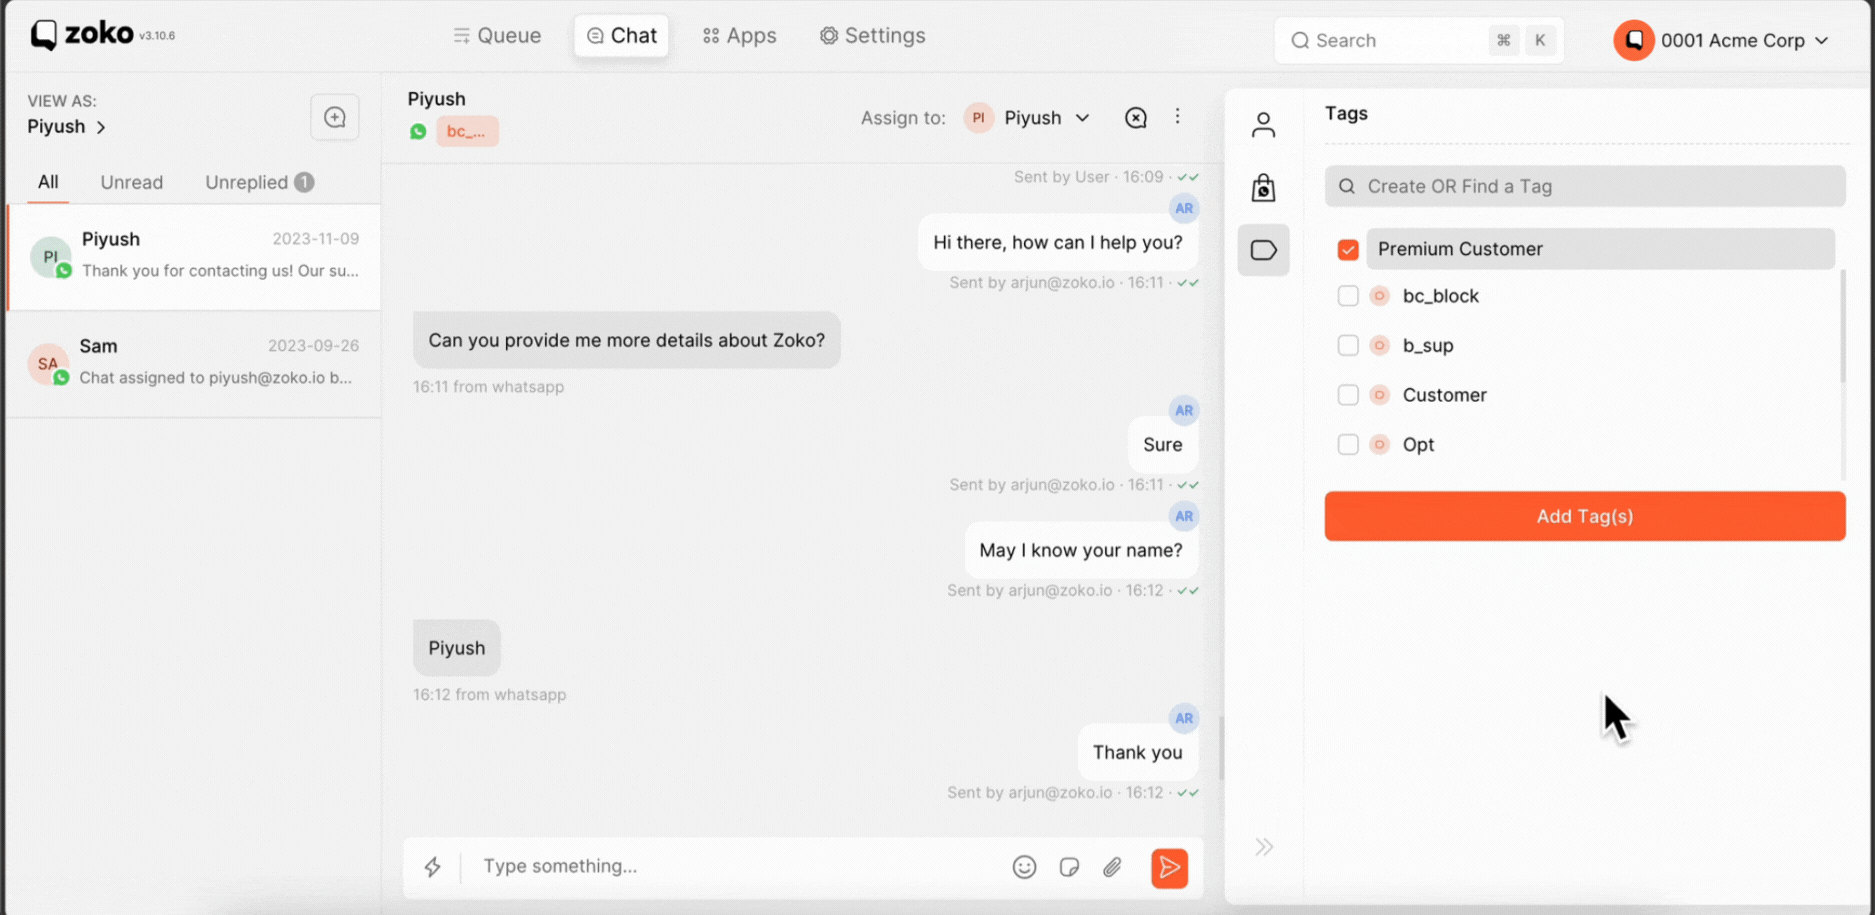Check the Opt tag checkbox

point(1348,444)
